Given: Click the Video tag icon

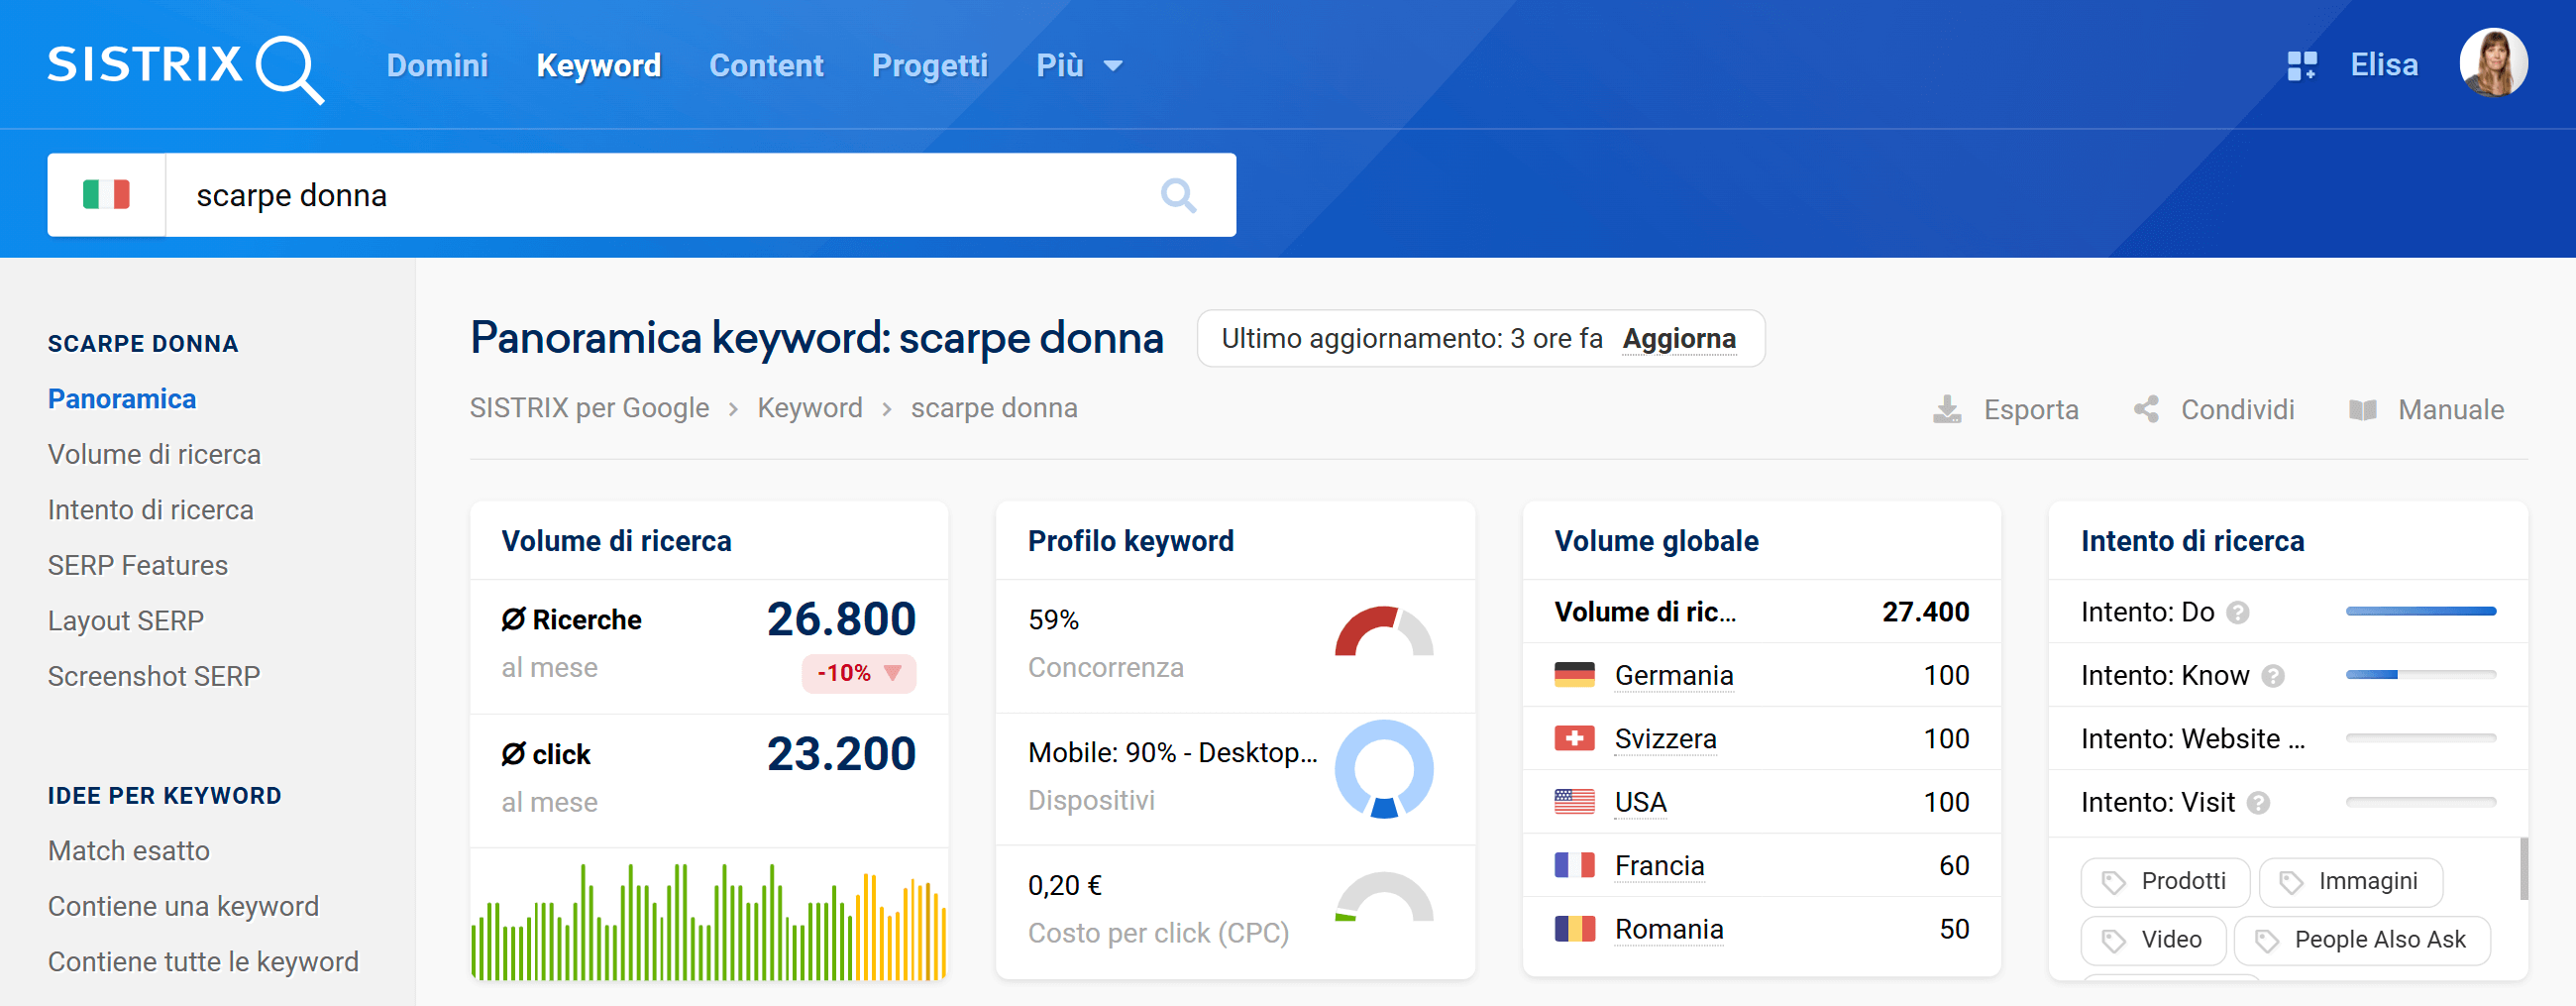Looking at the screenshot, I should point(2113,941).
